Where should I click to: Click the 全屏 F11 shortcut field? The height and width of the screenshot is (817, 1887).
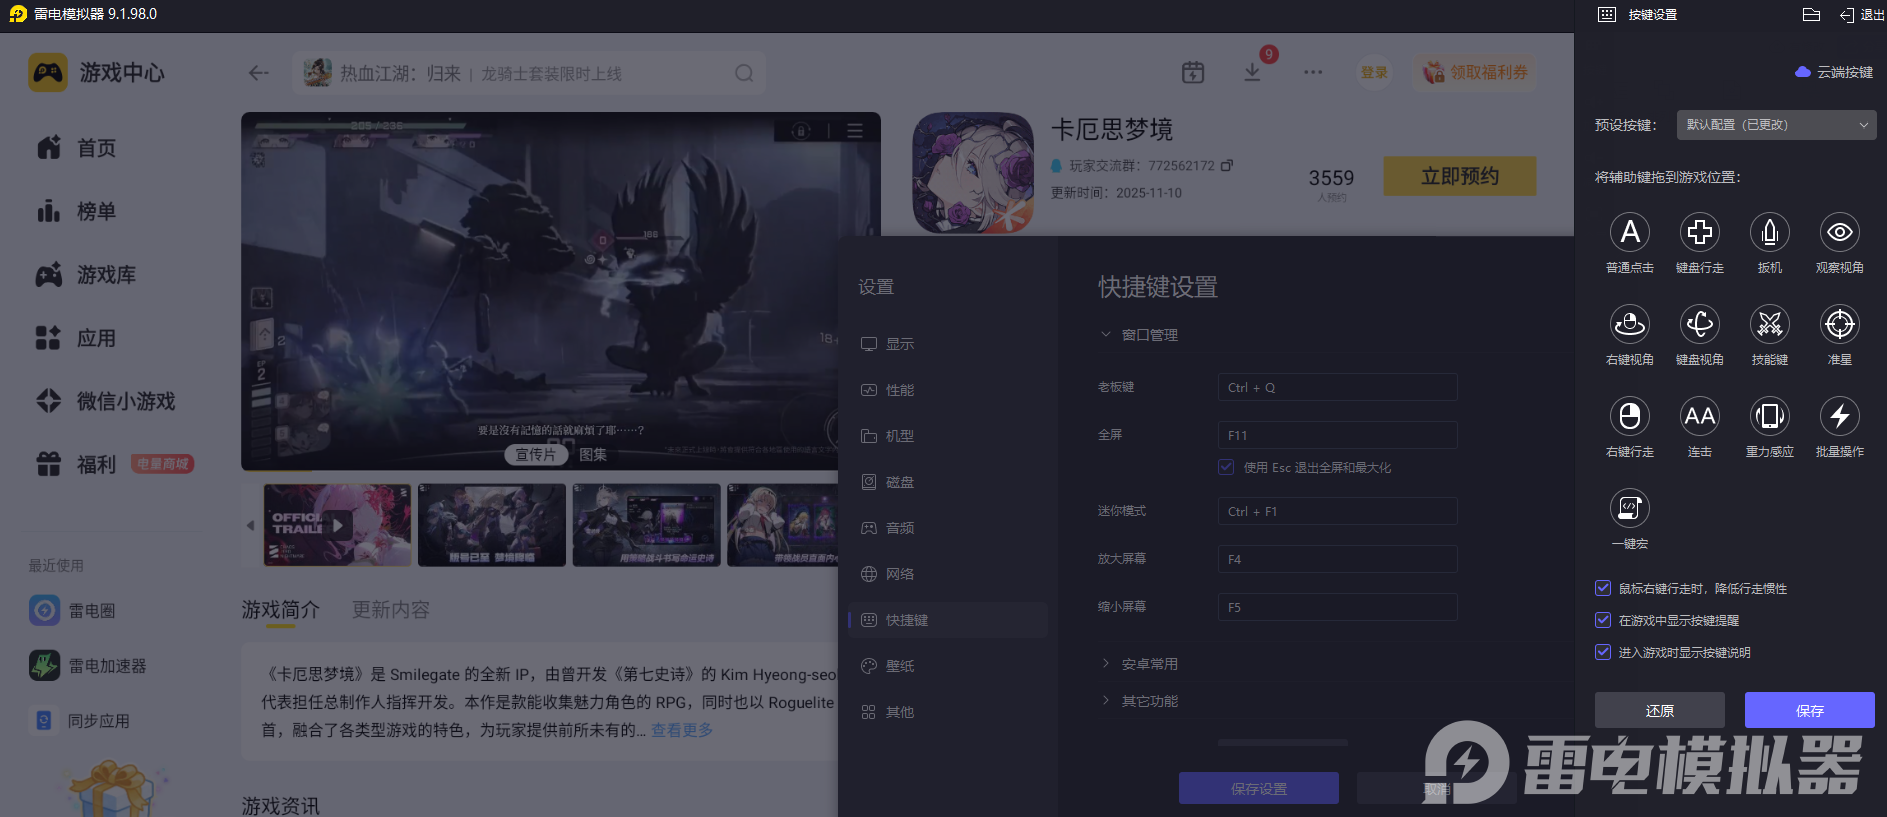point(1338,435)
